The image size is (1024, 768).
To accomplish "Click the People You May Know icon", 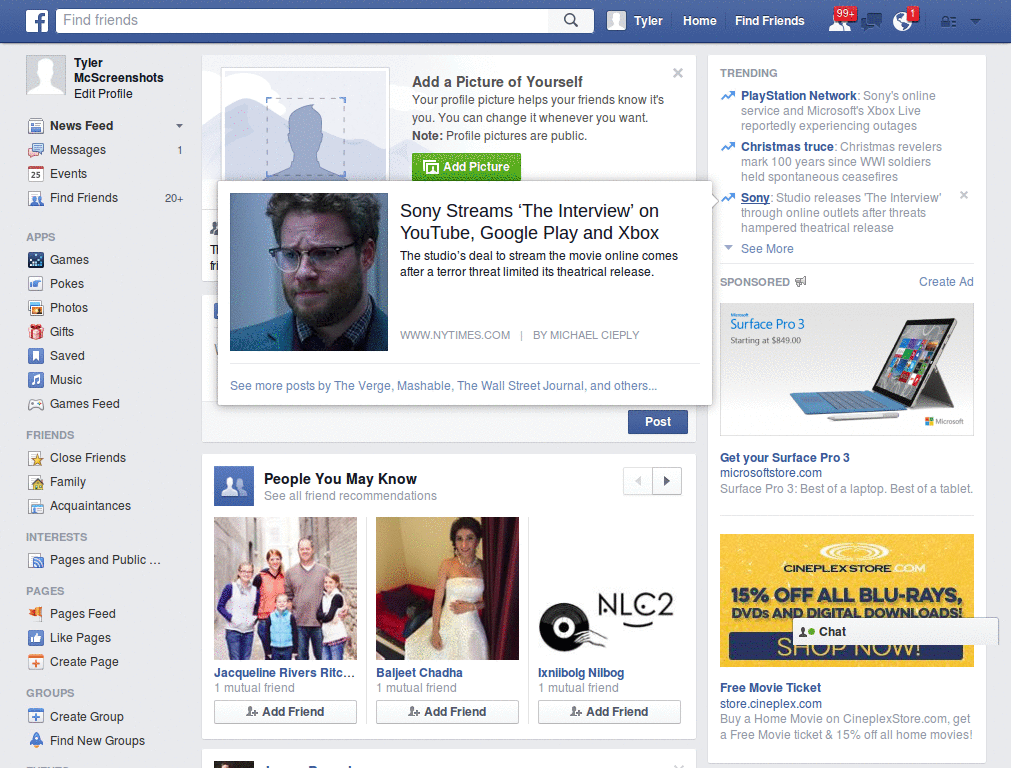I will pos(234,486).
